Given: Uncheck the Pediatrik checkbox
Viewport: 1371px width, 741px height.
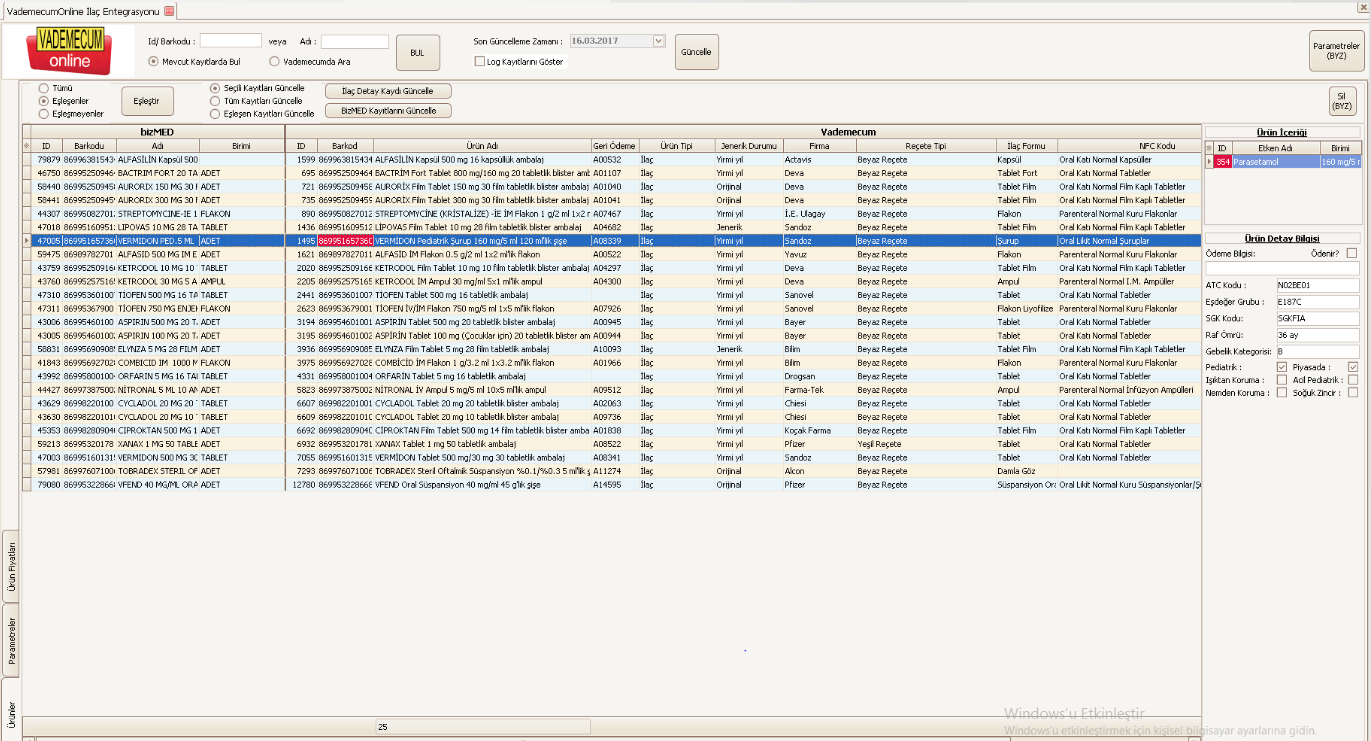Looking at the screenshot, I should (x=1282, y=367).
